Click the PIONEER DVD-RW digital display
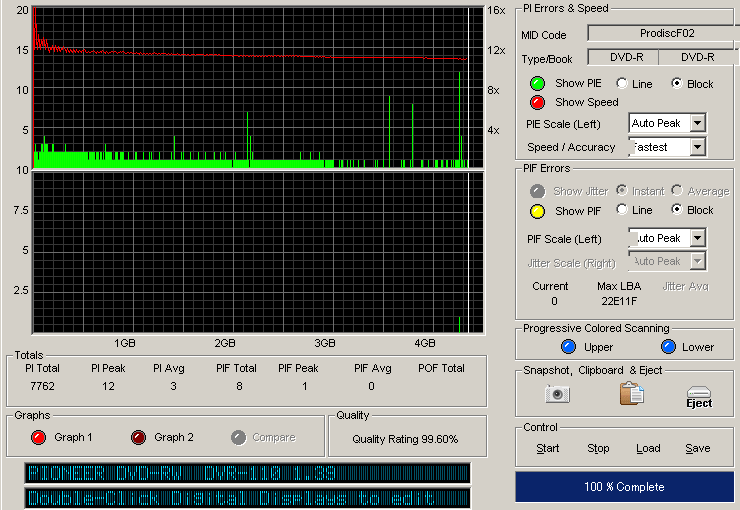The image size is (740, 510). click(247, 473)
